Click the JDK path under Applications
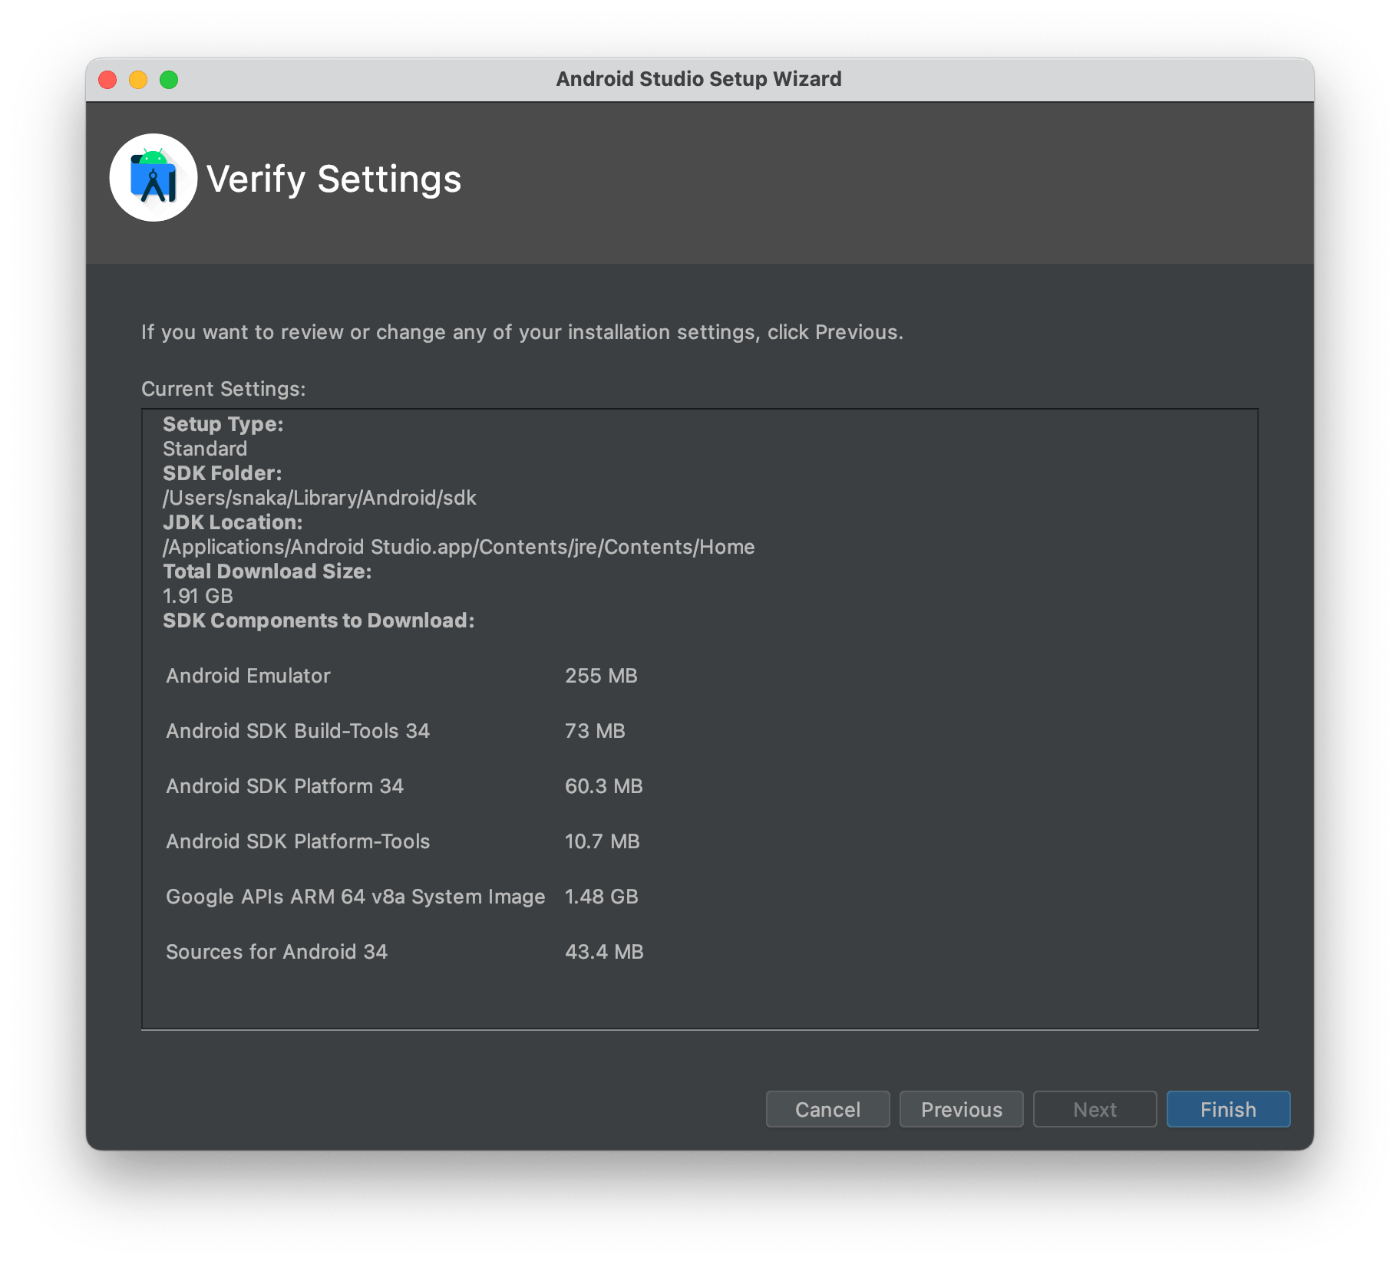This screenshot has height=1264, width=1400. point(459,547)
